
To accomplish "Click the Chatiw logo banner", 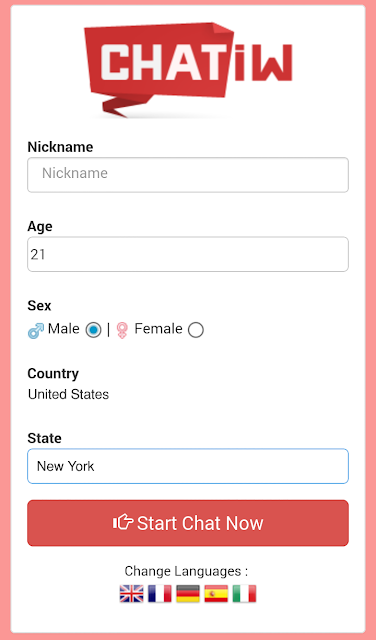I will 188,69.
